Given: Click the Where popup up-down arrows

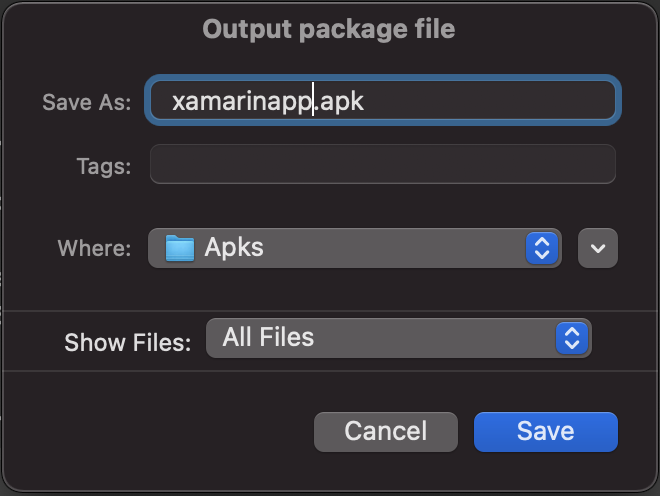Looking at the screenshot, I should (541, 248).
